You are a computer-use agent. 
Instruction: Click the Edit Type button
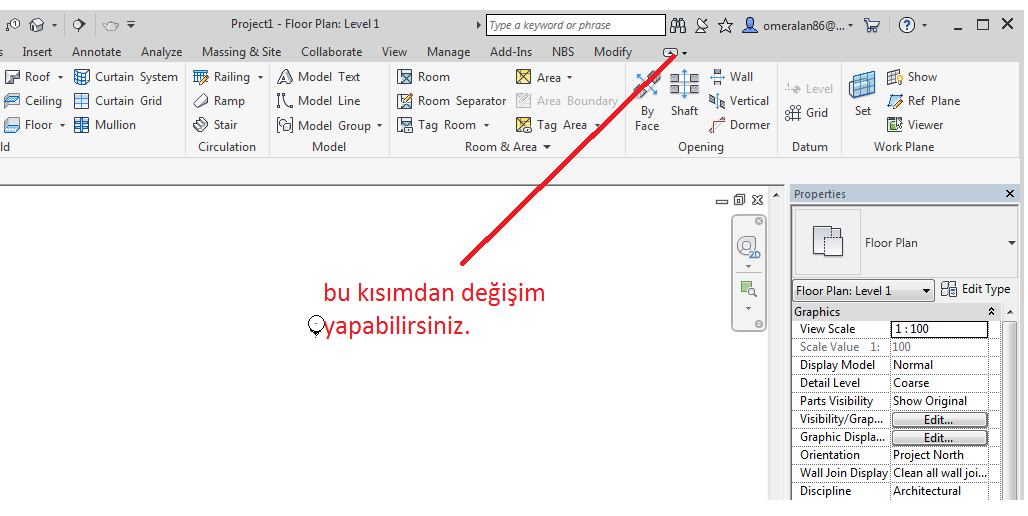(975, 289)
